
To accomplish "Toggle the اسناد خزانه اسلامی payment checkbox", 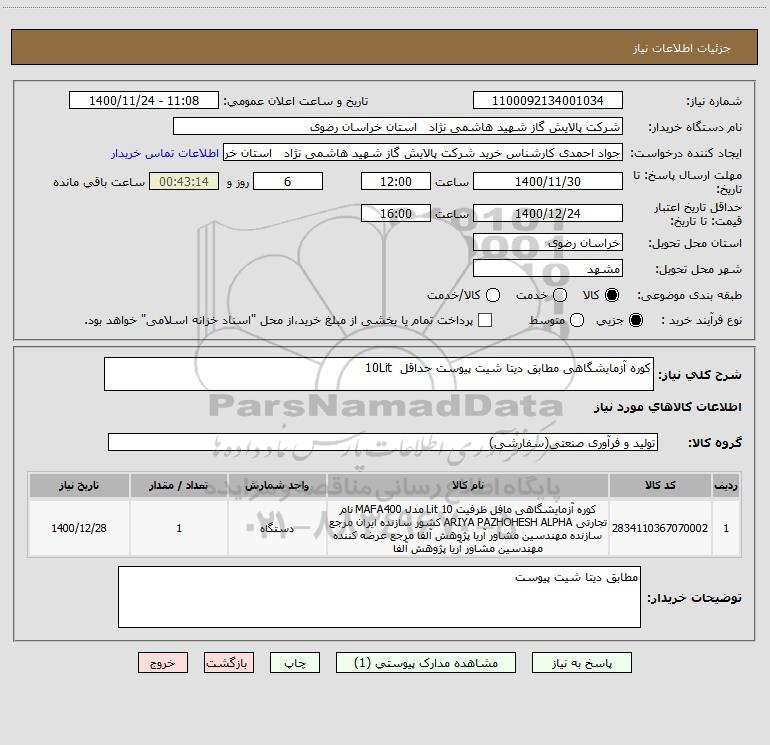I will [x=485, y=320].
